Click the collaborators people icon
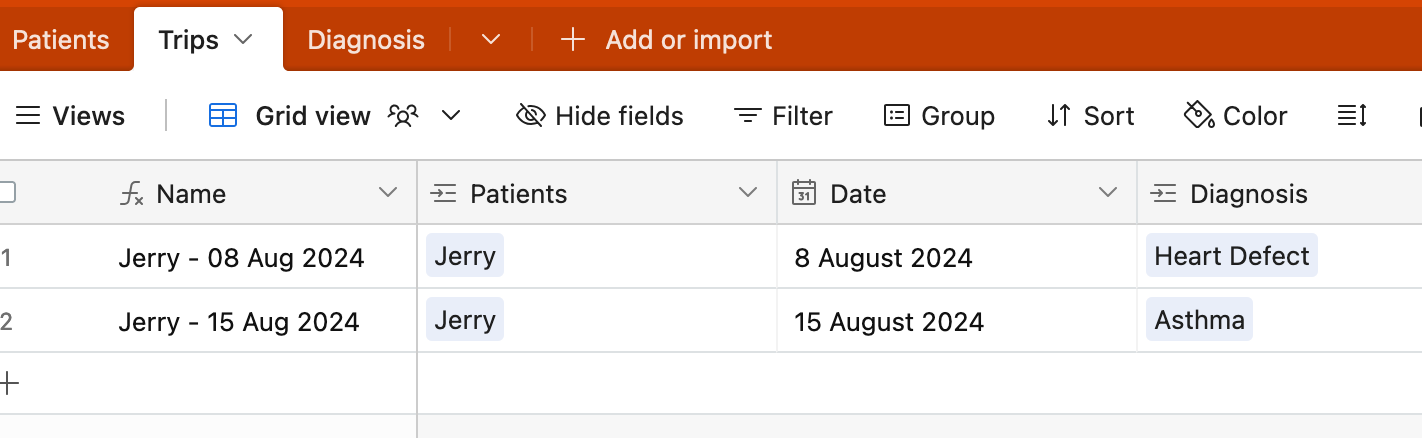1422x438 pixels. [x=402, y=117]
